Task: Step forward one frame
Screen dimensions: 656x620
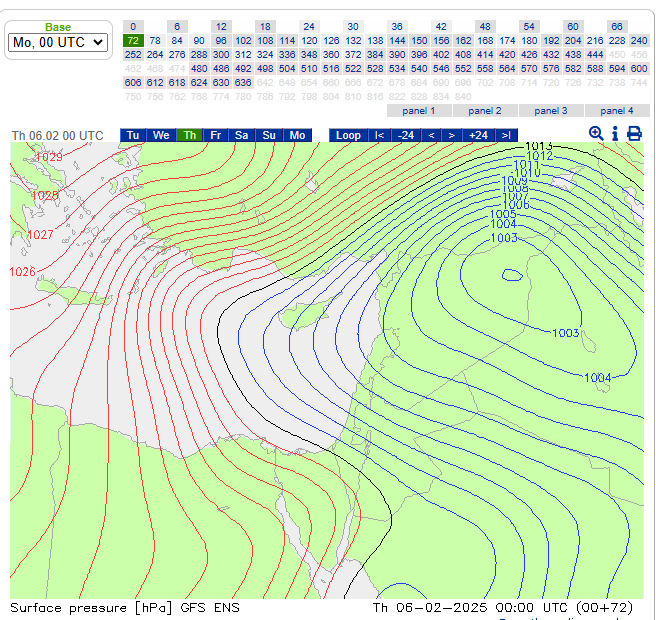Action: click(x=452, y=135)
